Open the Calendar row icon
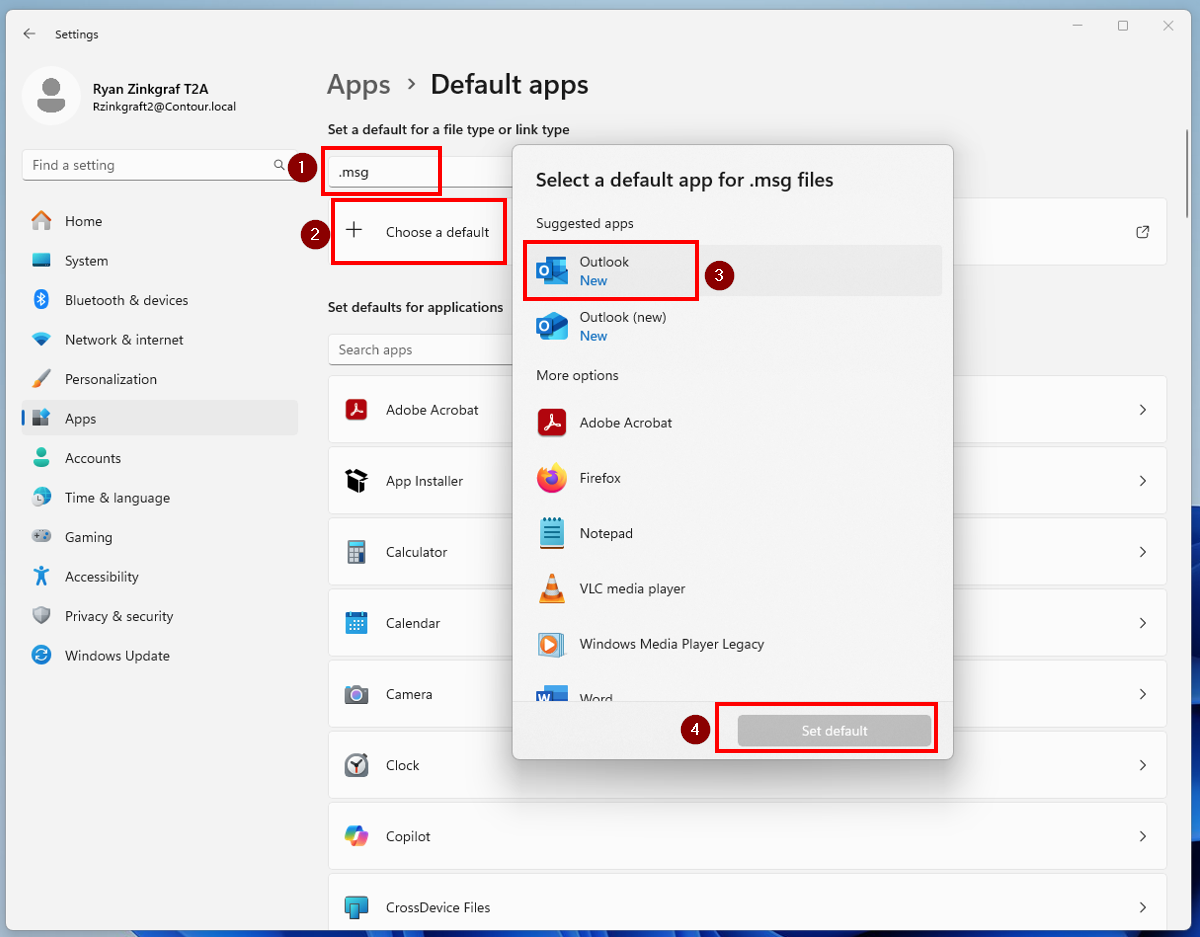The height and width of the screenshot is (937, 1200). 357,623
